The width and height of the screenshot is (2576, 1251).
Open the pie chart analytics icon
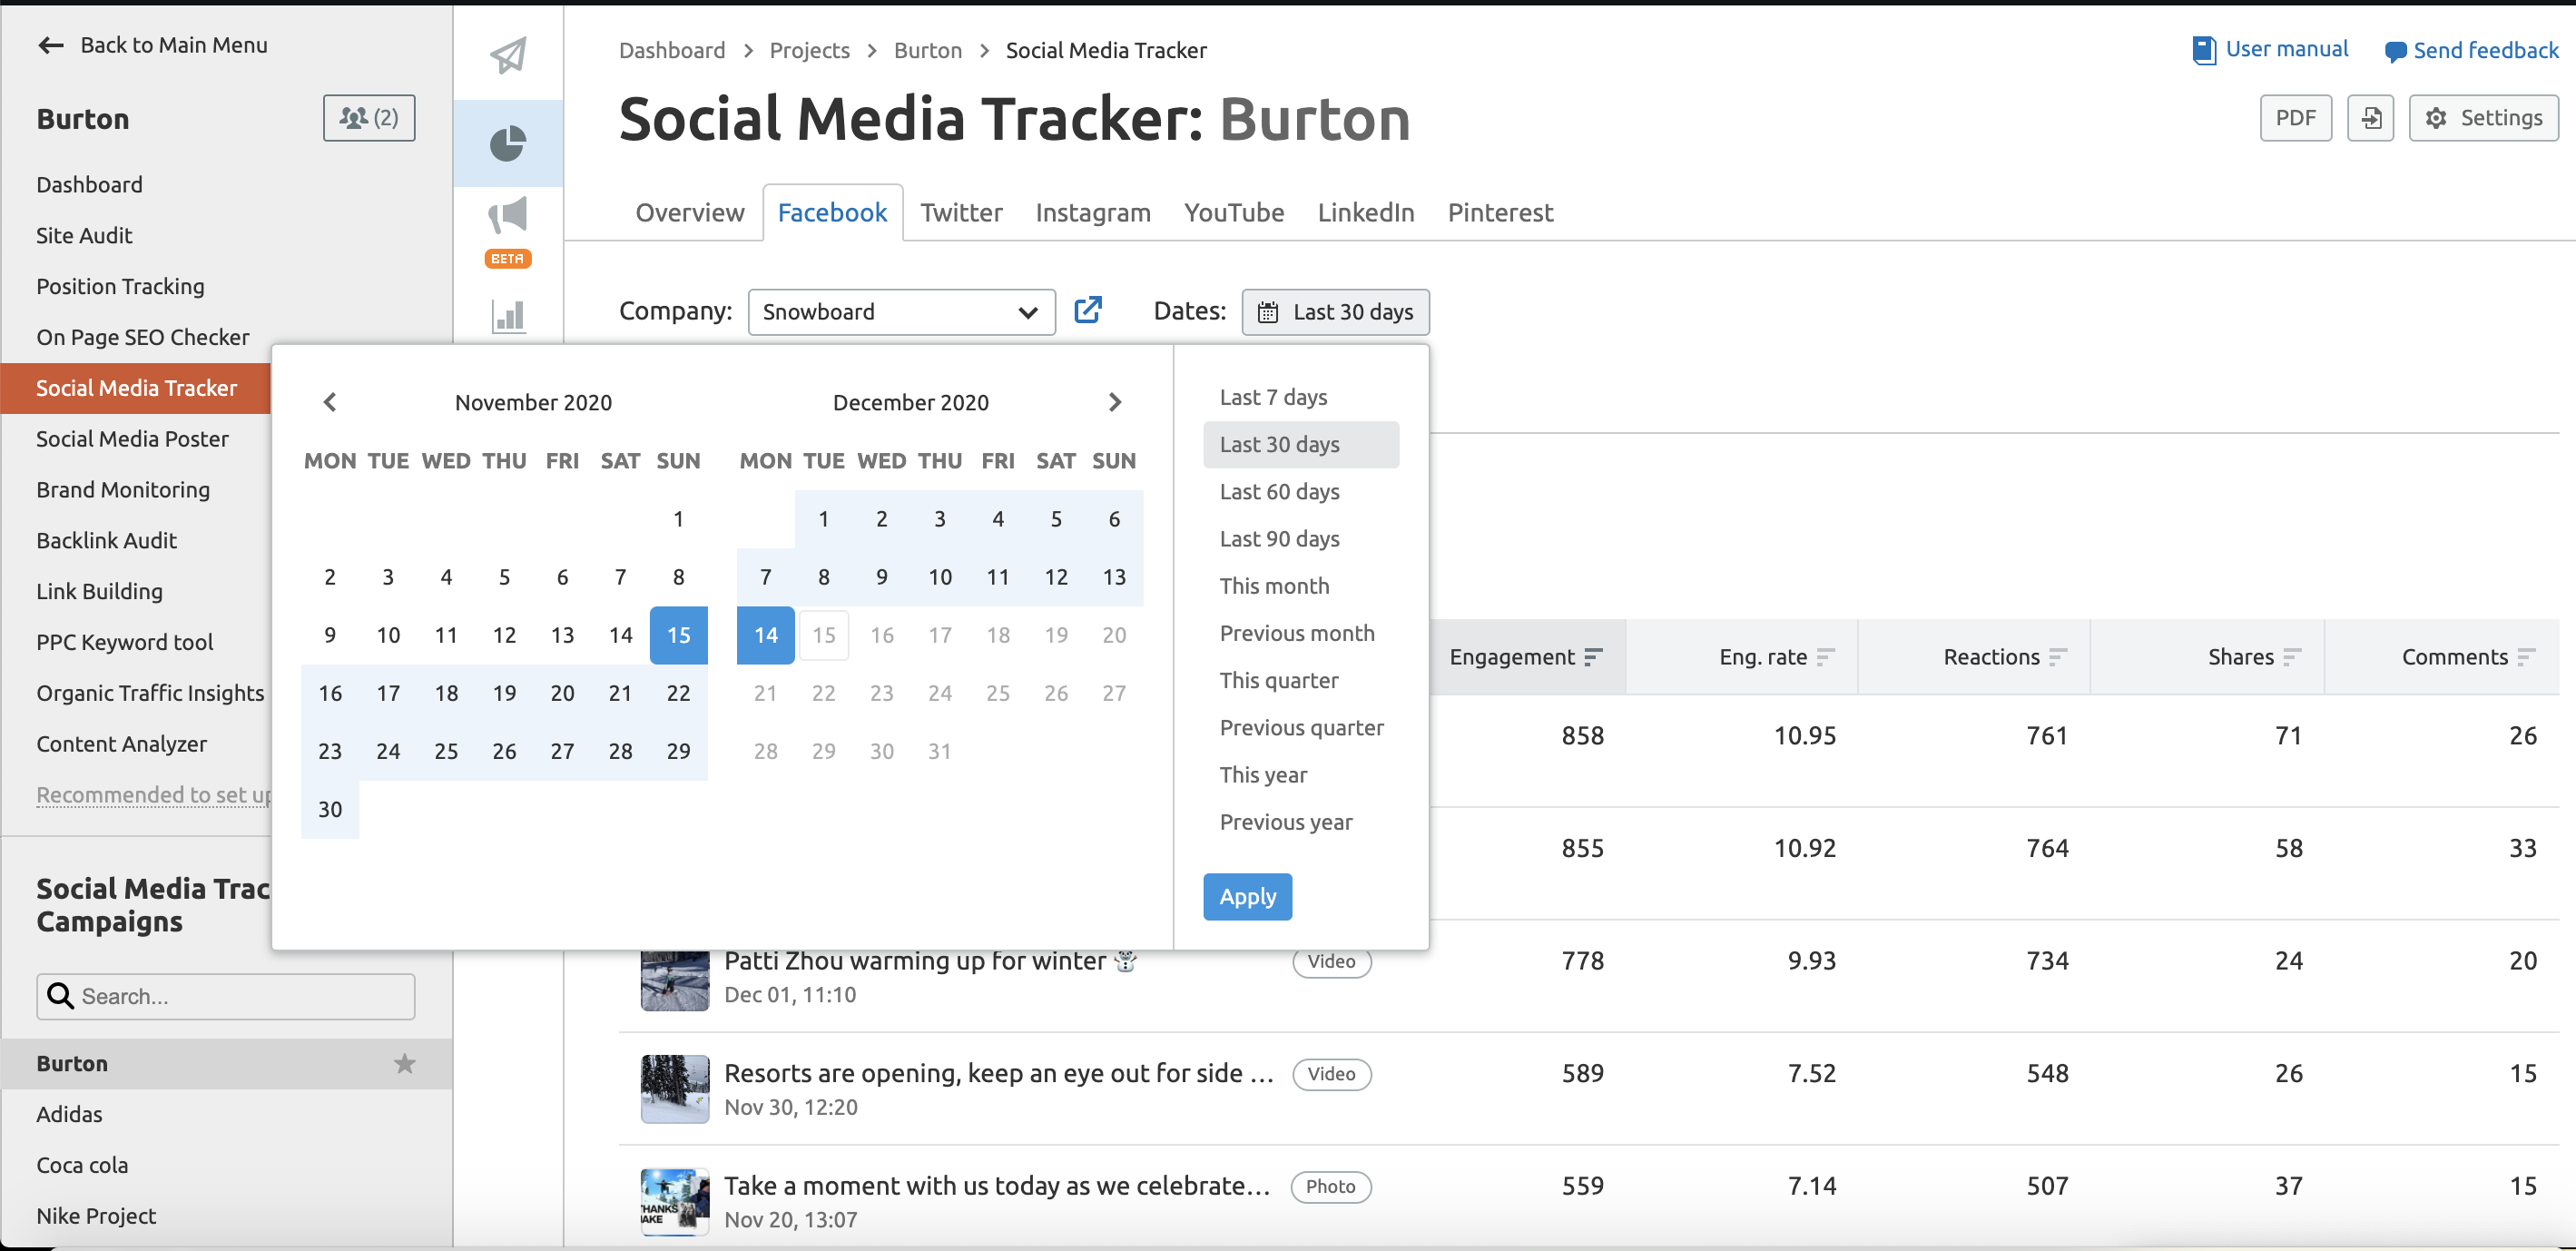click(x=511, y=143)
